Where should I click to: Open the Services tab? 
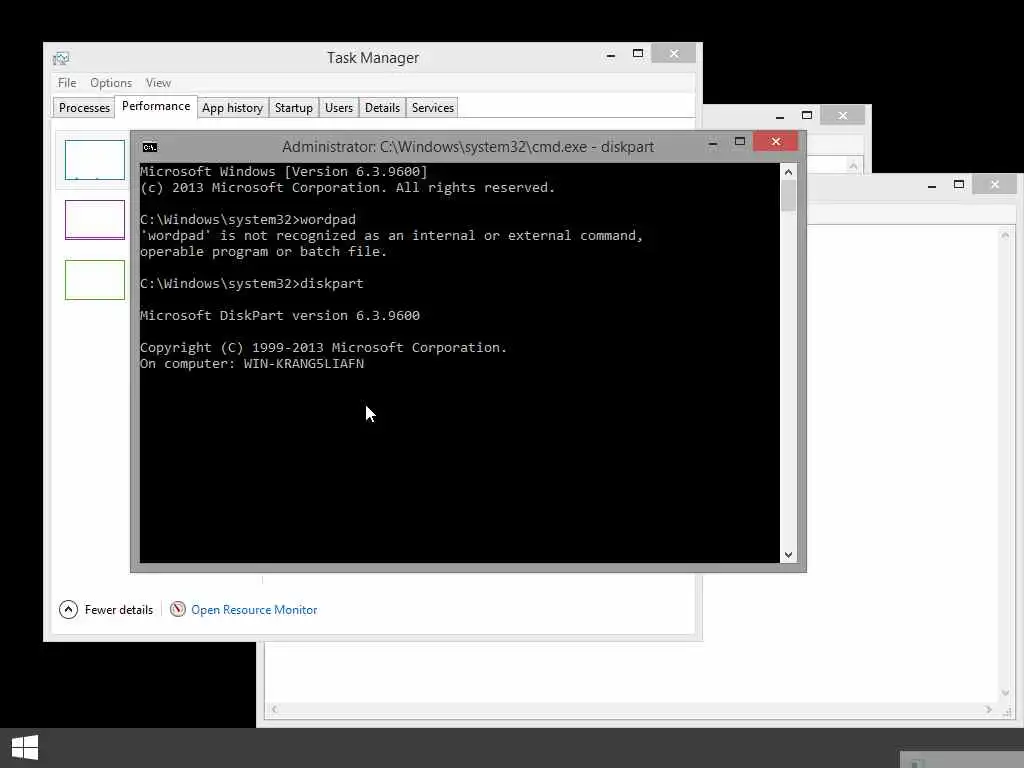[x=432, y=108]
